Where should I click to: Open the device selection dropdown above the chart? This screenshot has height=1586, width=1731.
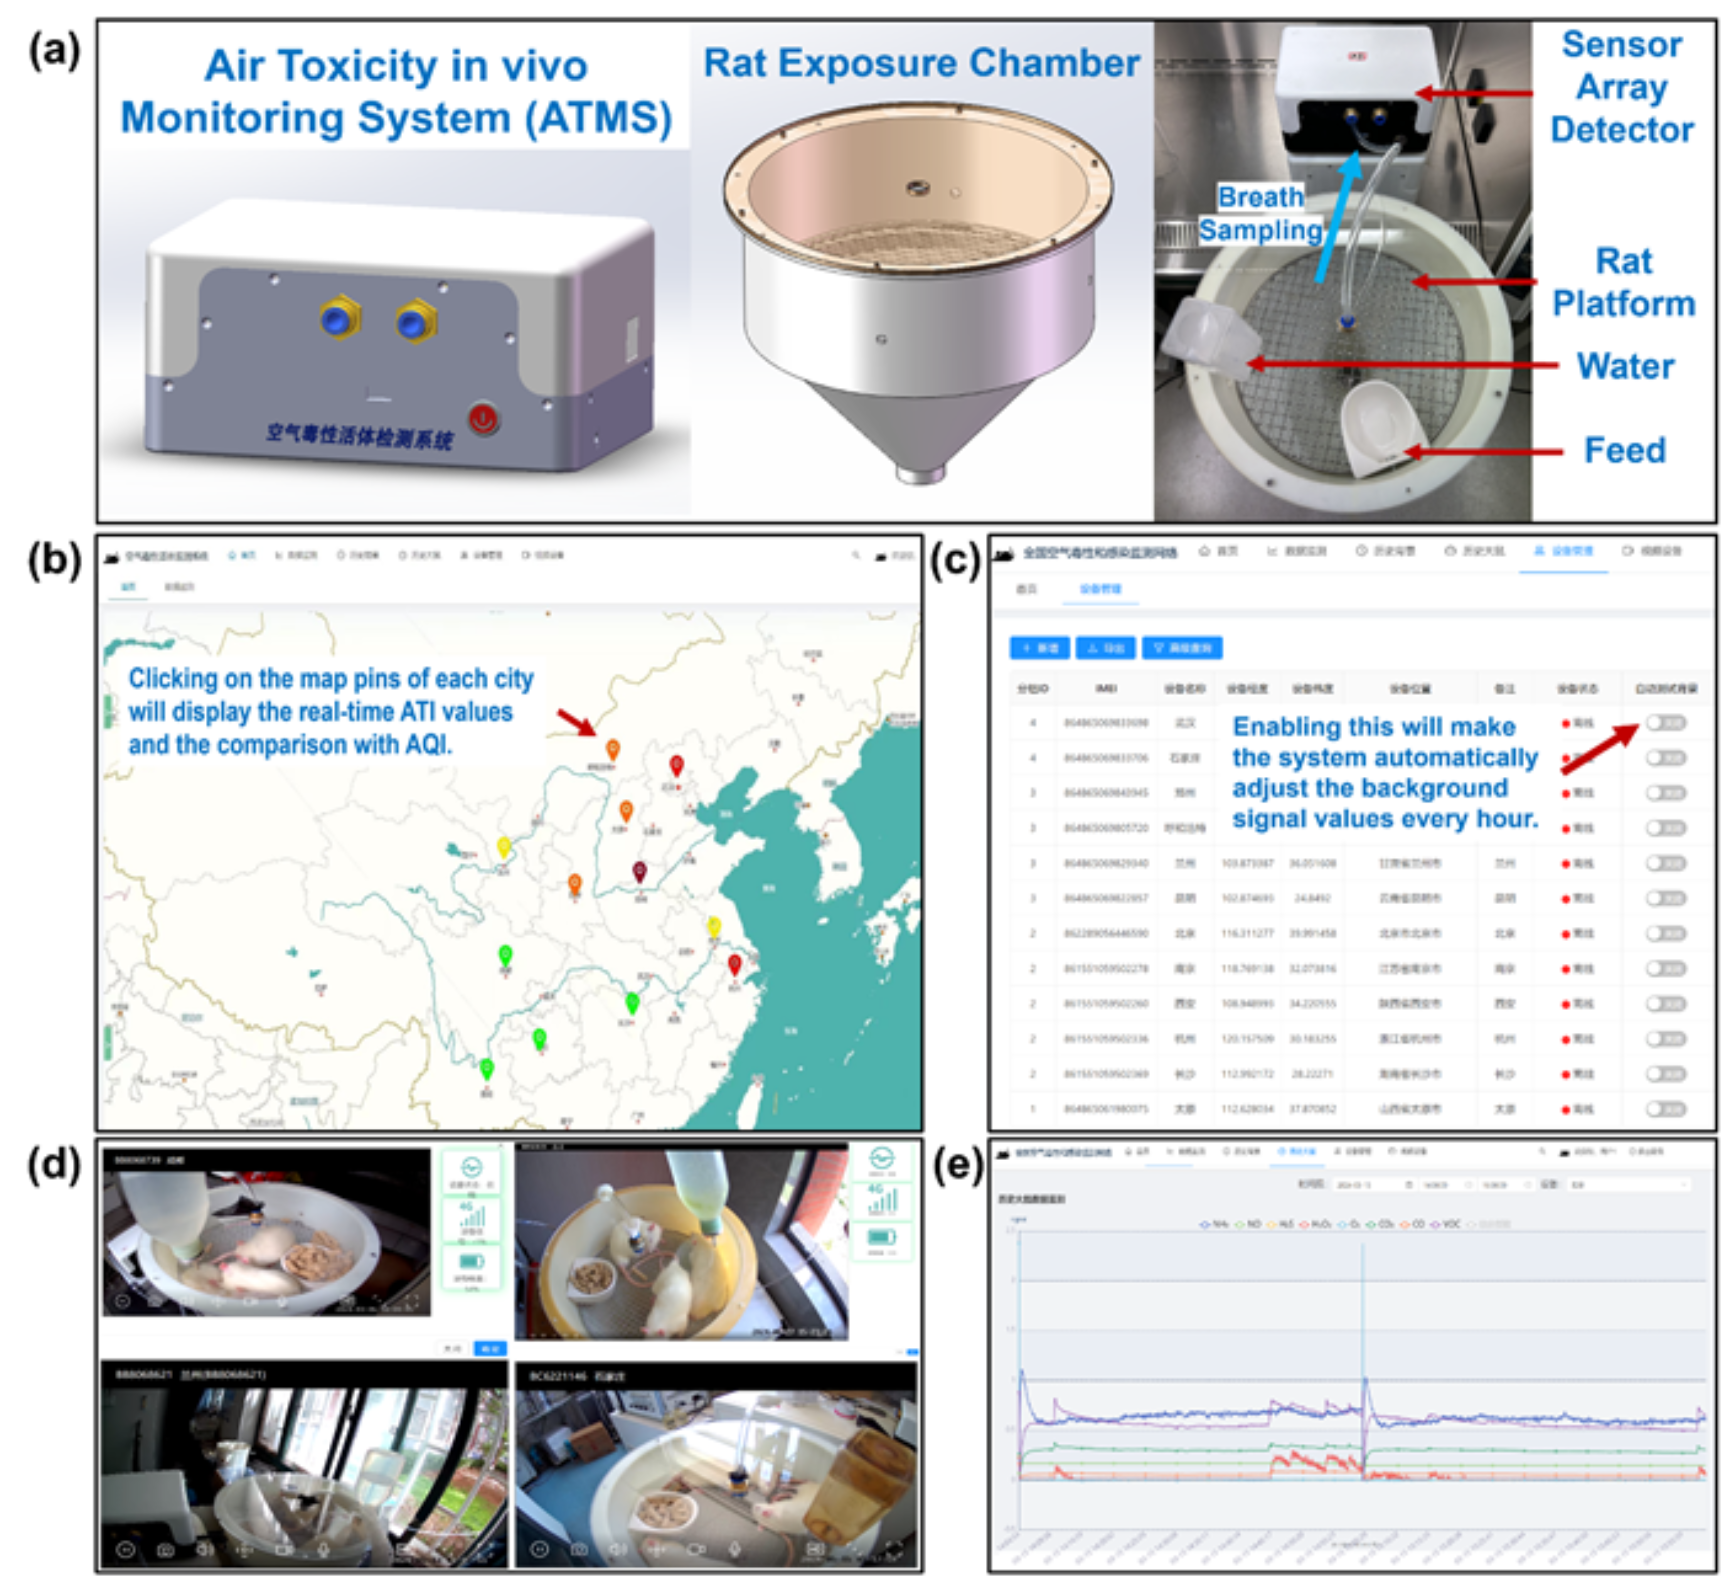click(1625, 1184)
